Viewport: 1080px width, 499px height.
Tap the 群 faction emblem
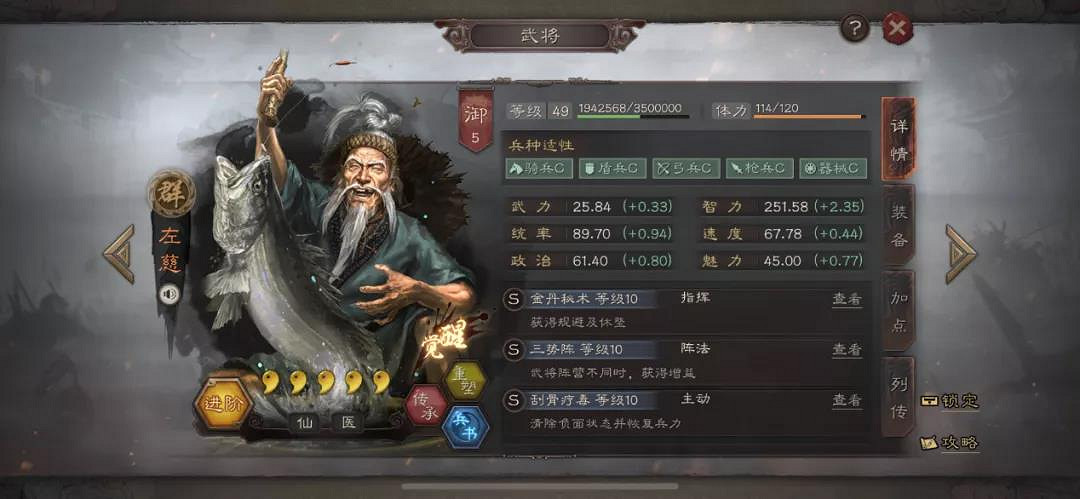tap(171, 192)
